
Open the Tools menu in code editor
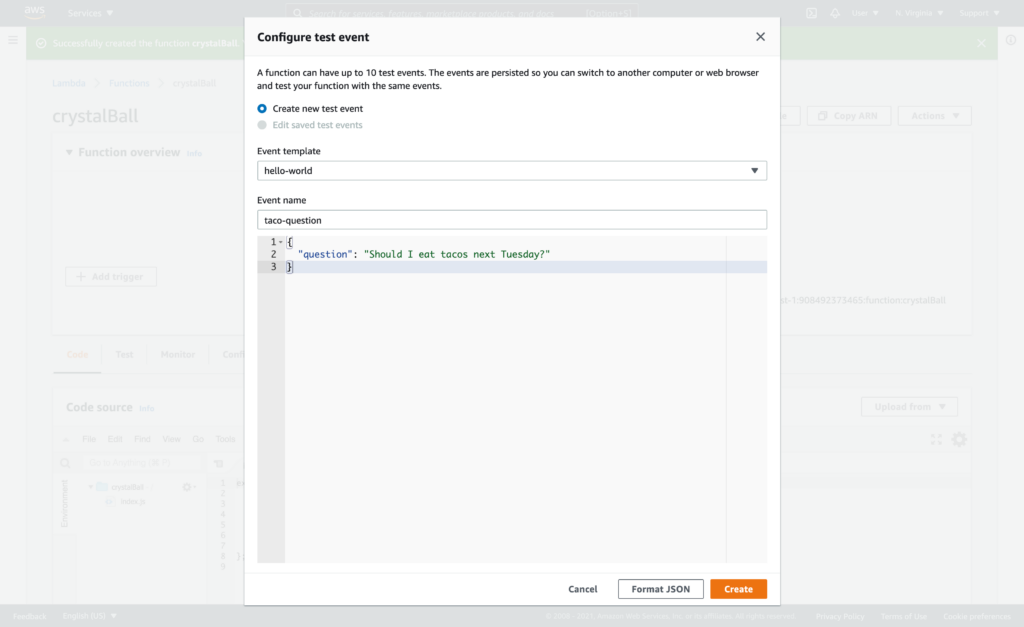[x=225, y=439]
